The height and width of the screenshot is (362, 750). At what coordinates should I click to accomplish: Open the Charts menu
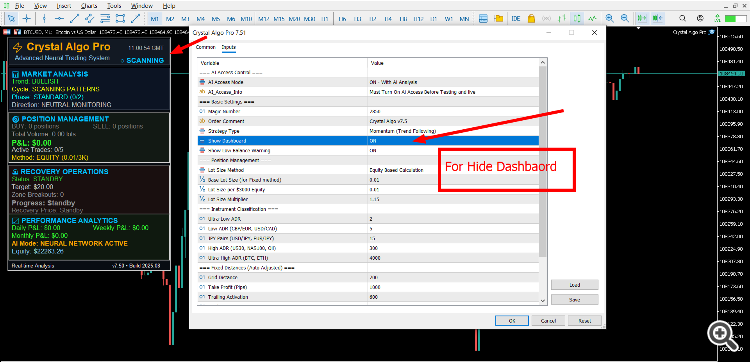click(88, 6)
